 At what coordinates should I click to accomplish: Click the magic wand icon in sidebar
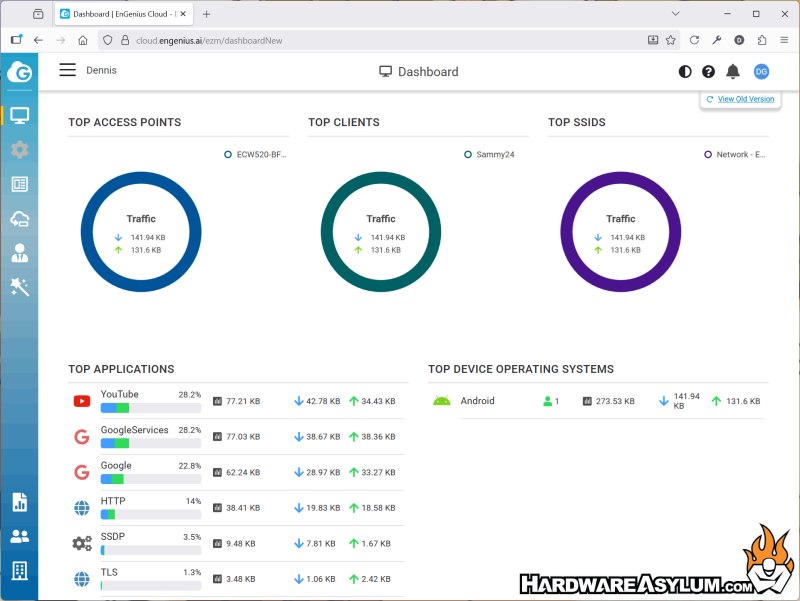pyautogui.click(x=19, y=287)
